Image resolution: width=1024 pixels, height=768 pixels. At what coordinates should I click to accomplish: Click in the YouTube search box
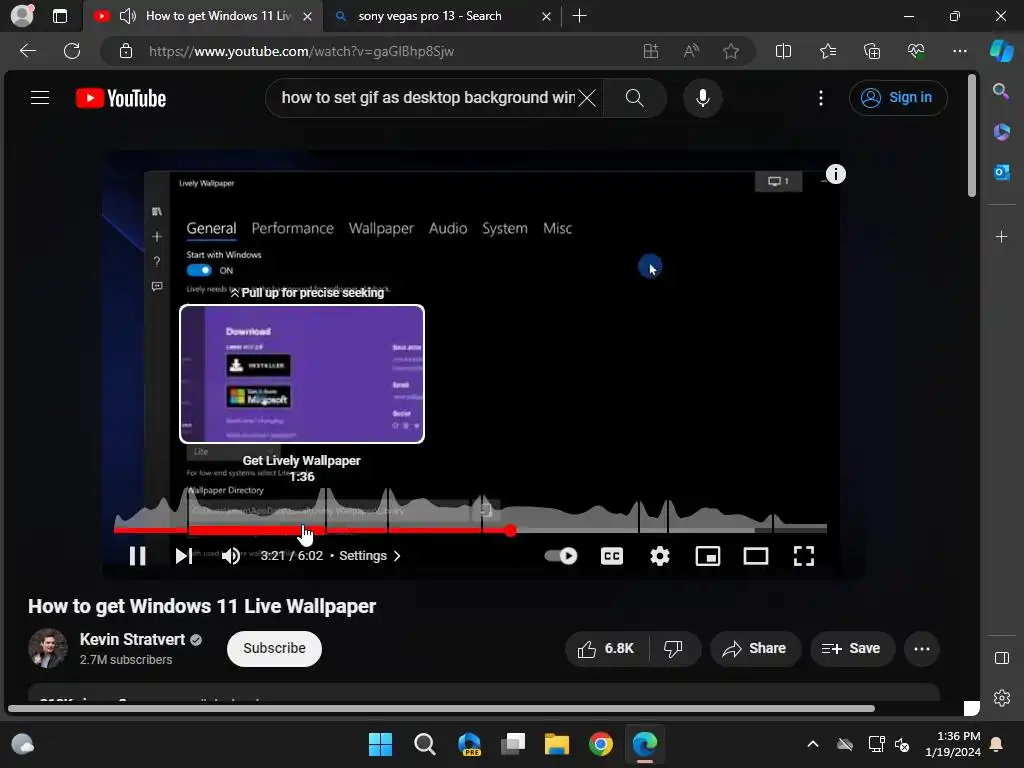coord(428,98)
